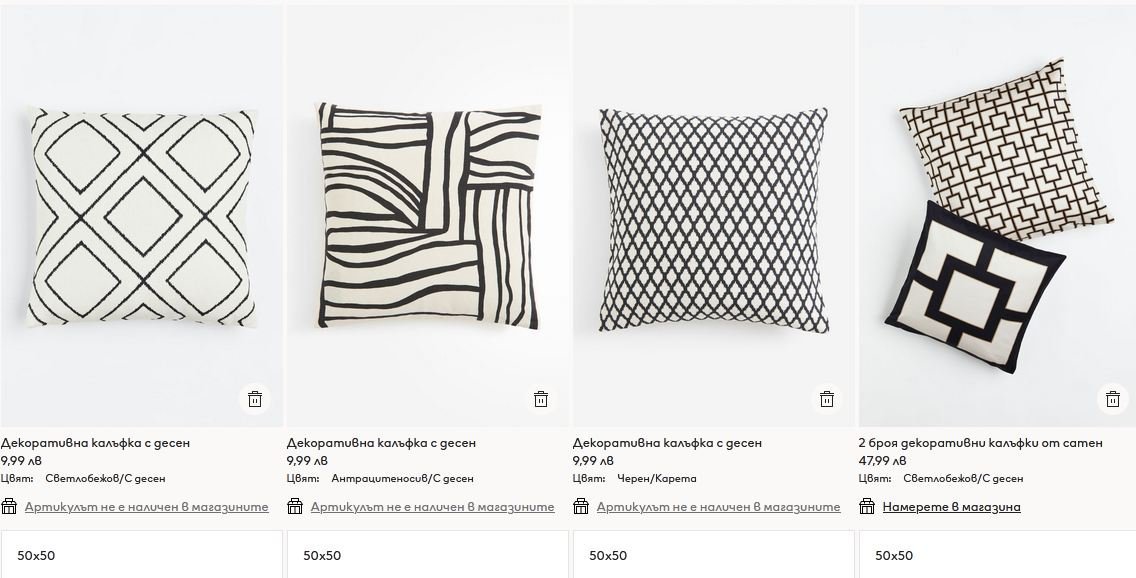1136x578 pixels.
Task: Open 50x50 size selector for striped pillow
Action: coord(427,555)
